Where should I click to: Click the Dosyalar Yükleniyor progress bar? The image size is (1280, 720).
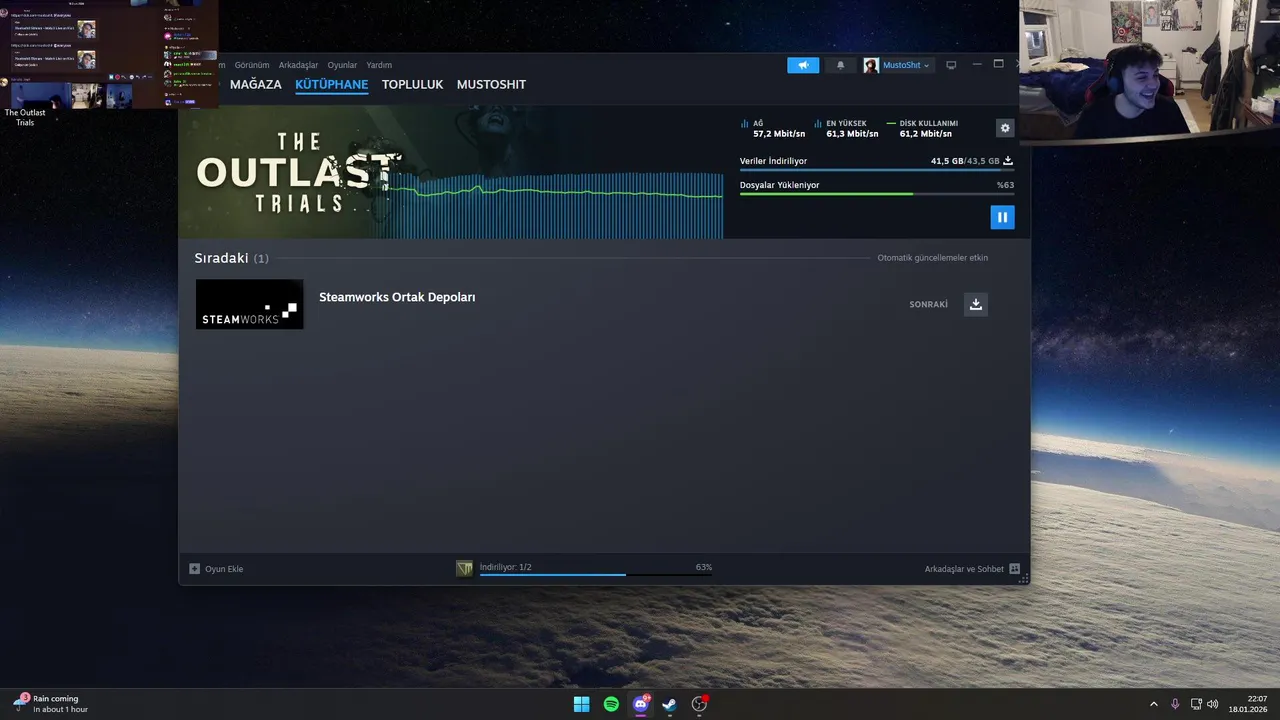pos(877,194)
